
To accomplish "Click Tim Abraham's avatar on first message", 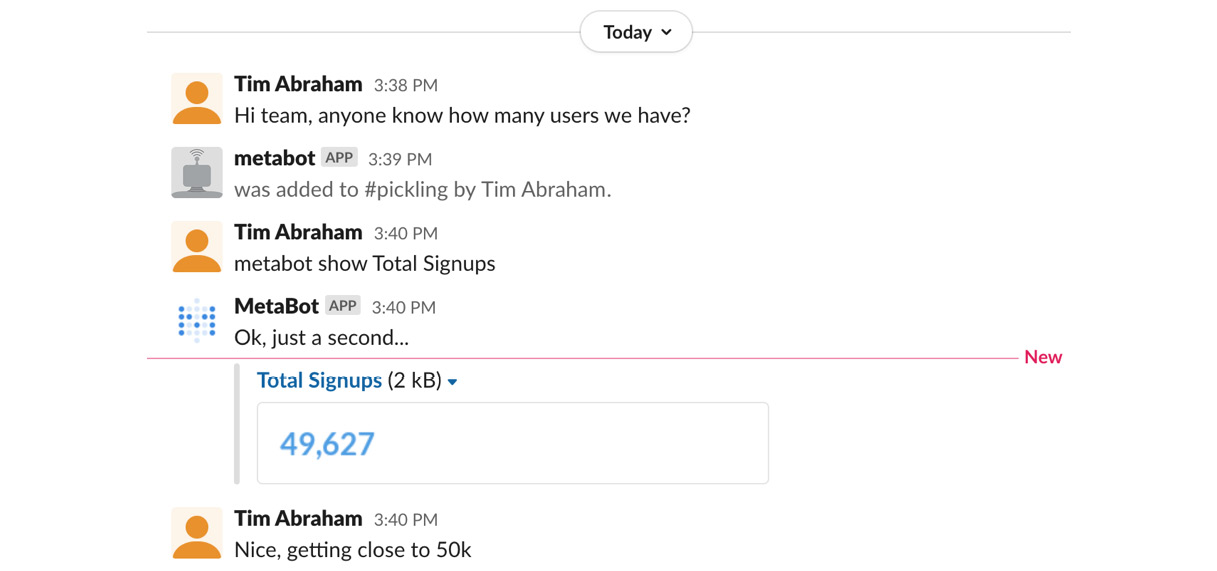I will (x=197, y=99).
